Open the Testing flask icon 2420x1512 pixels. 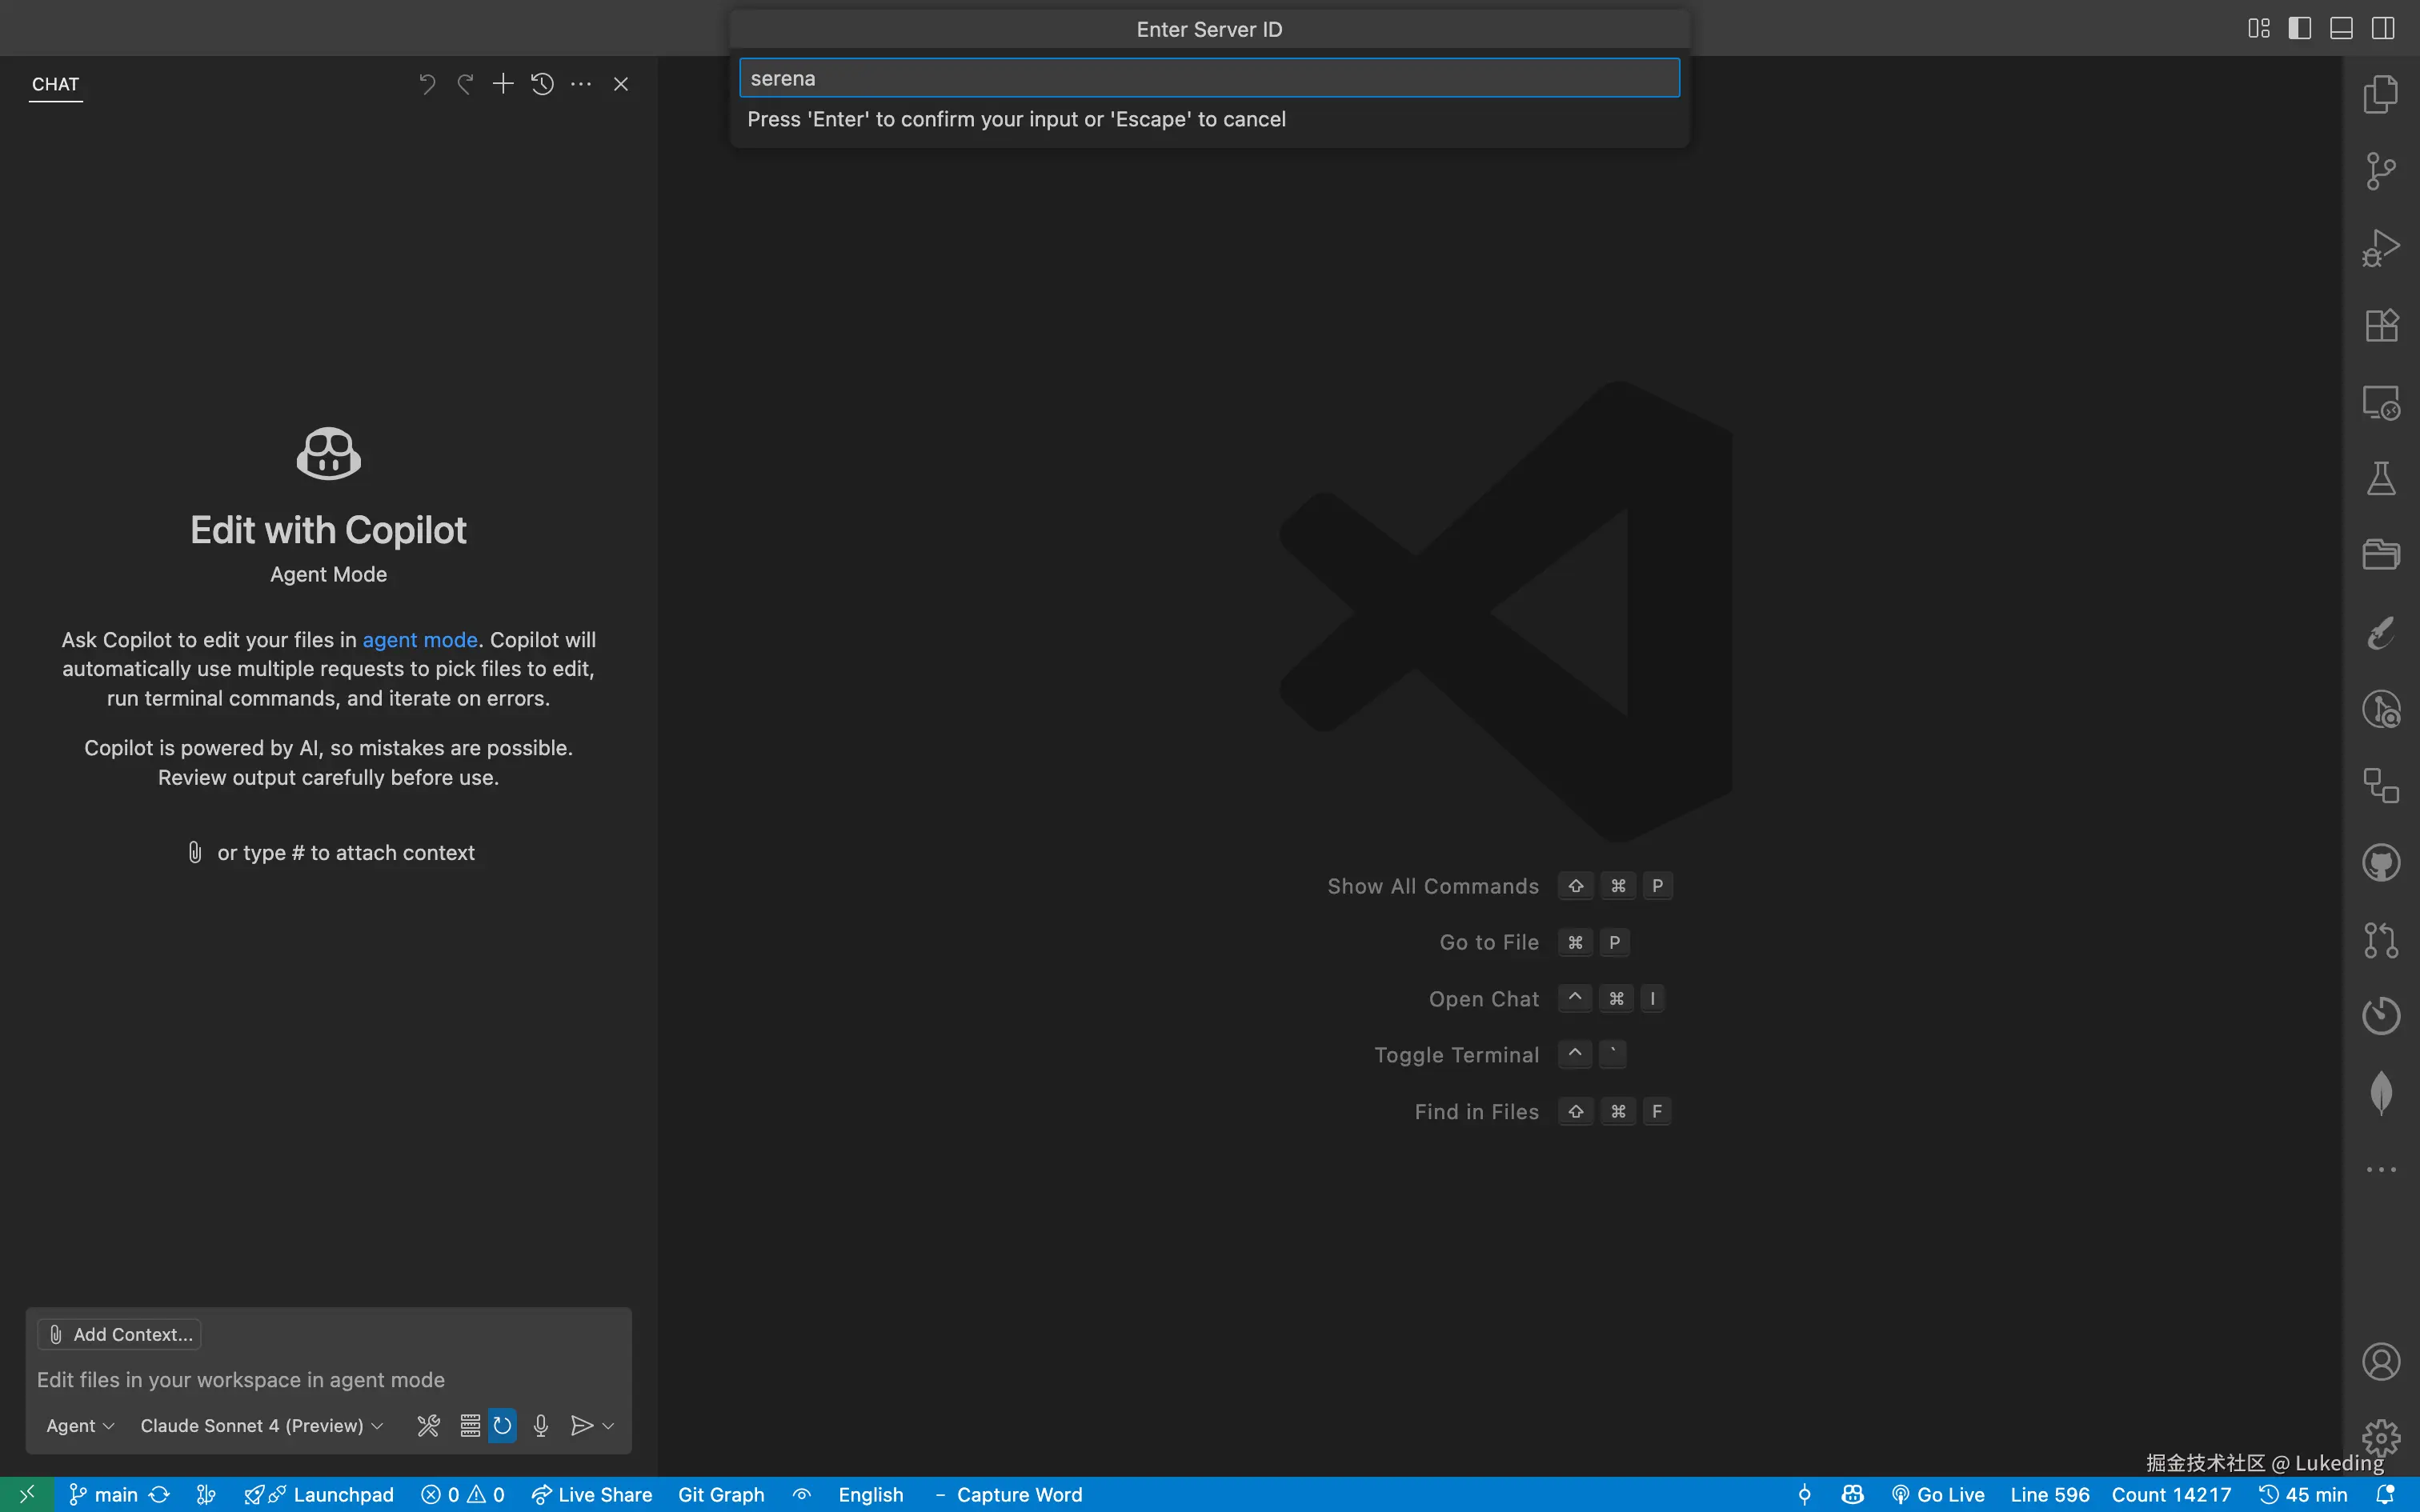coord(2380,479)
